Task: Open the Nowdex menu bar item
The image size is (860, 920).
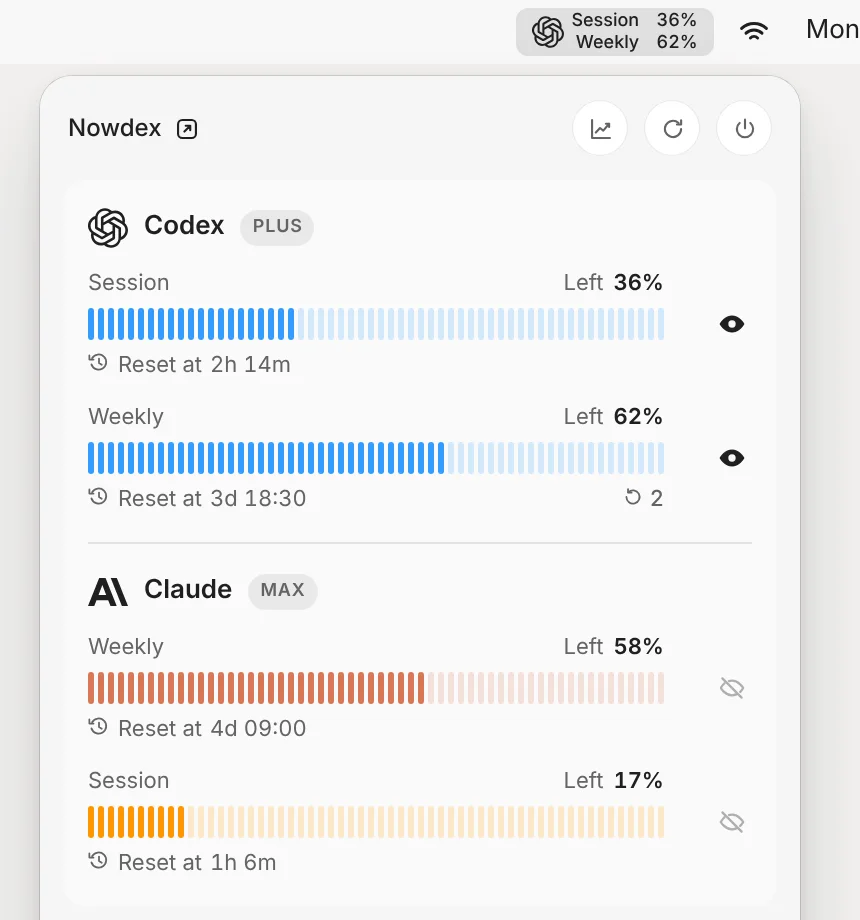Action: [615, 32]
